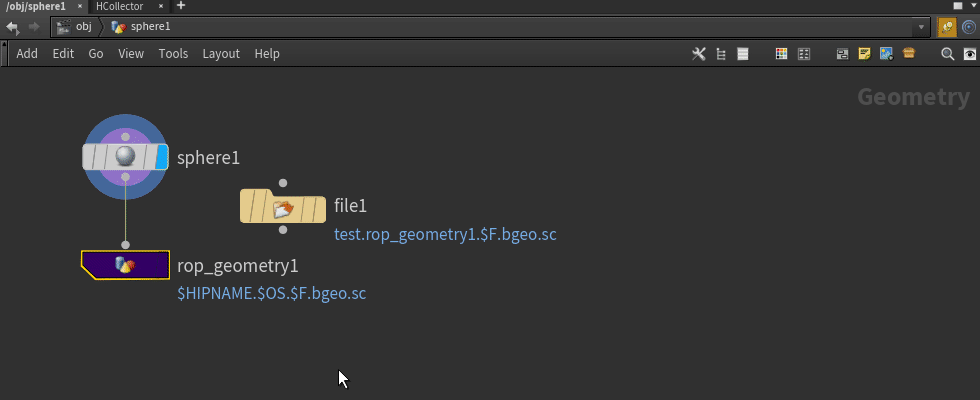The image size is (980, 400).
Task: Toggle the blue display flag on sphere1
Action: [162, 157]
